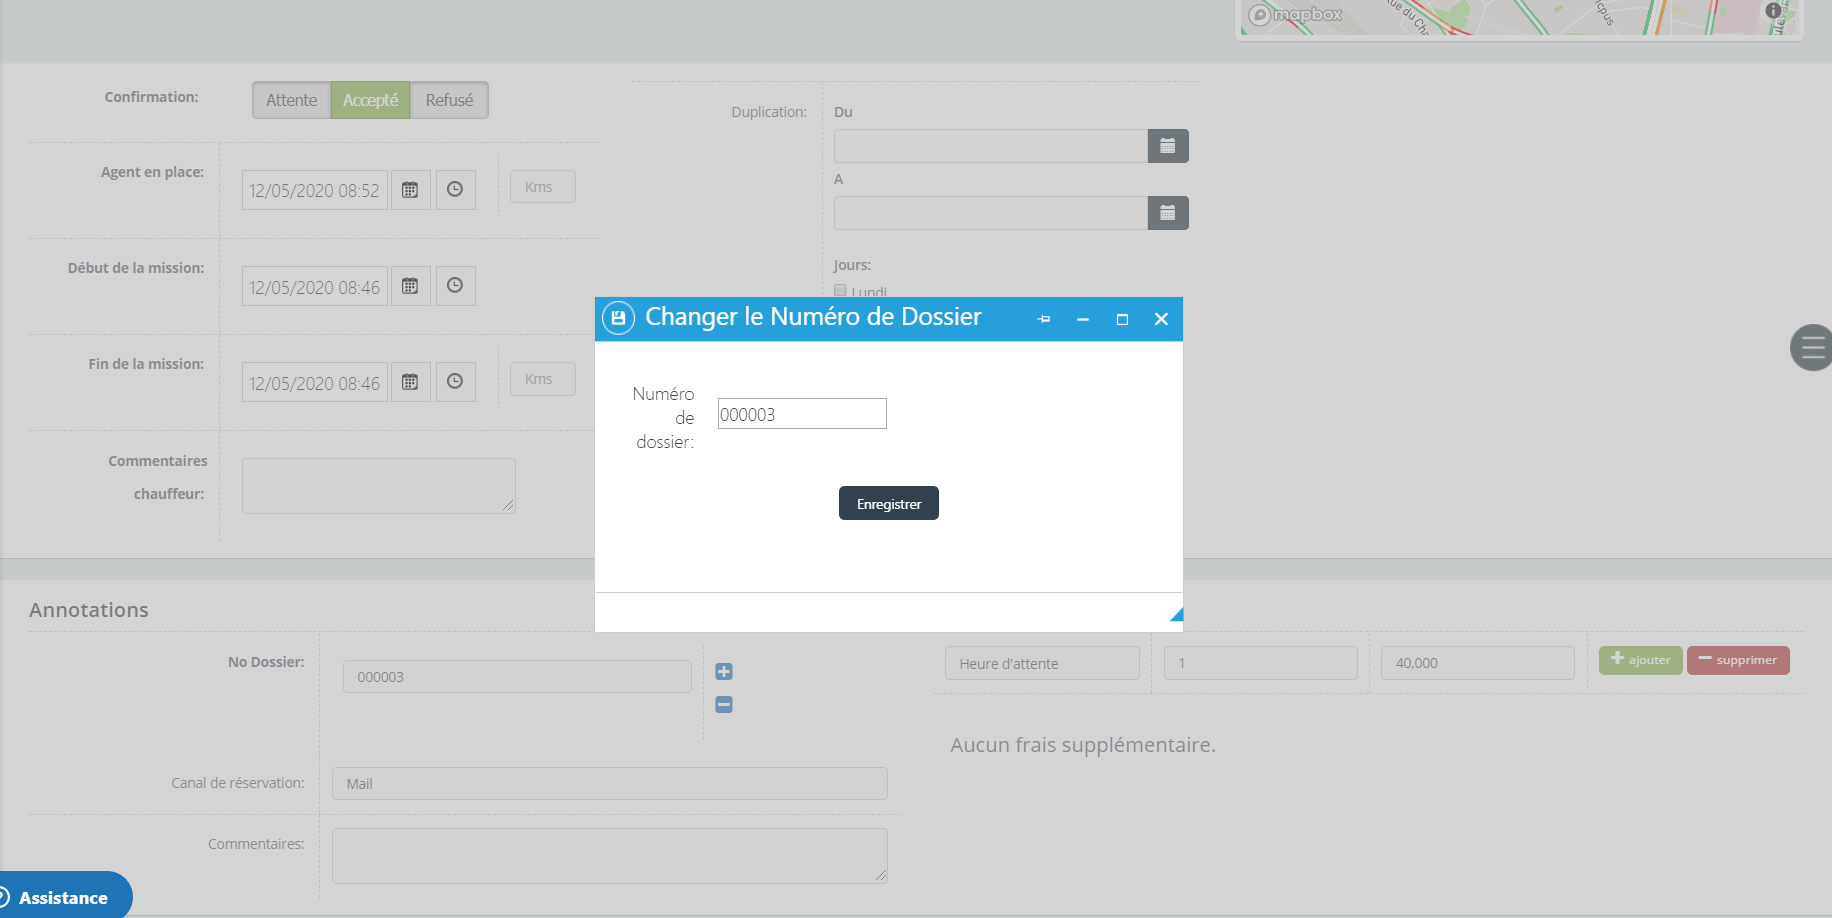1832x918 pixels.
Task: Open the Assistance help widget
Action: [x=63, y=897]
